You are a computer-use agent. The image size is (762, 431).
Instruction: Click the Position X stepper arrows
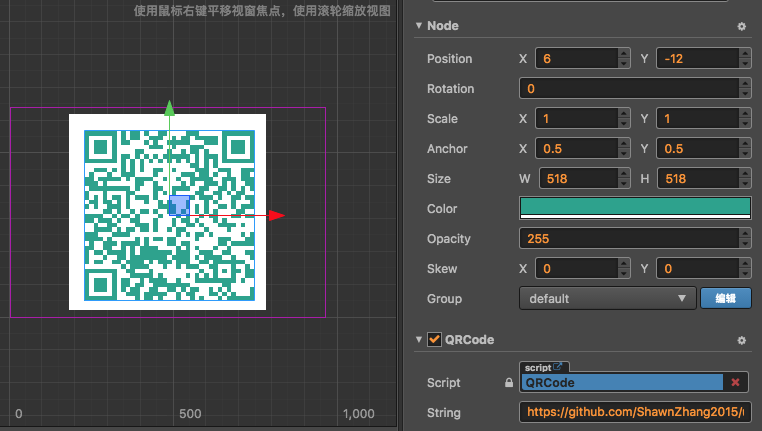[624, 58]
